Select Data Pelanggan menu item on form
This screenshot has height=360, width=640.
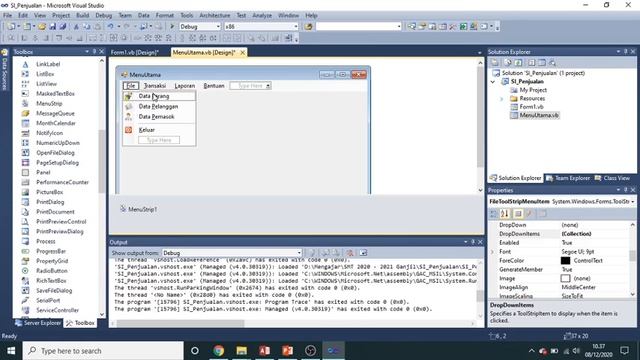pyautogui.click(x=159, y=106)
